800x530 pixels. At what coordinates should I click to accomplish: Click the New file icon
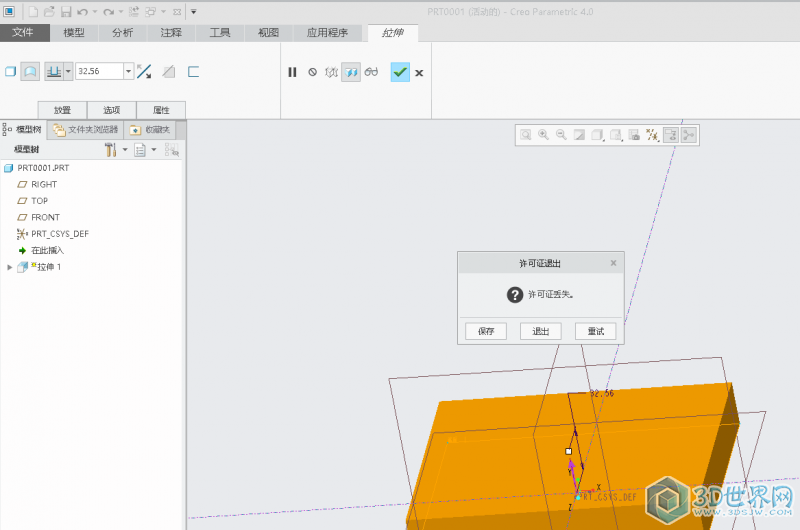[33, 11]
